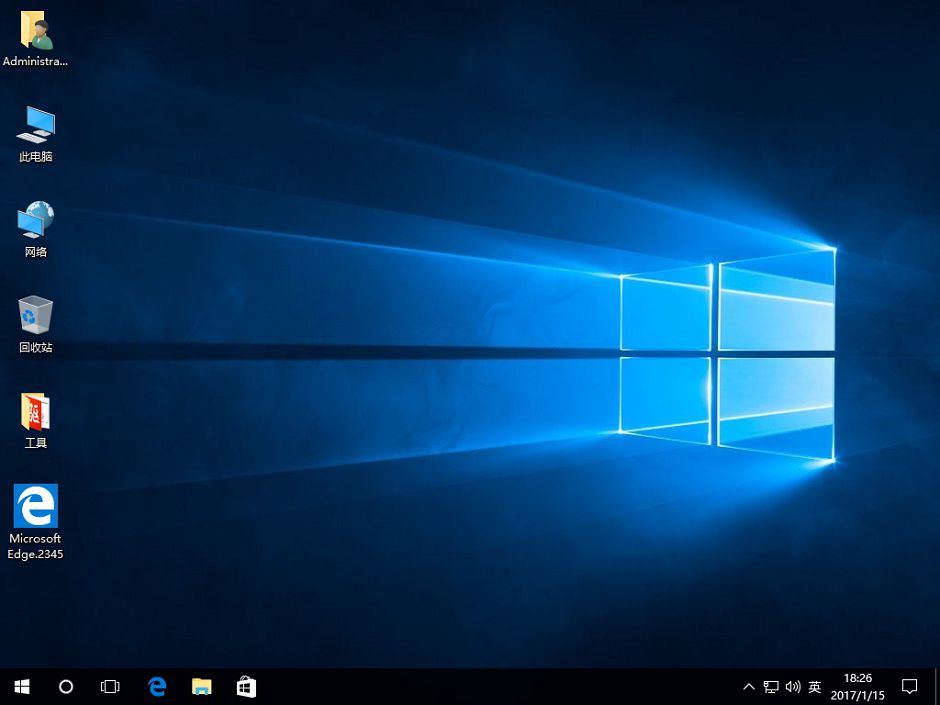Open the volume speaker tray icon
The height and width of the screenshot is (705, 940).
793,686
